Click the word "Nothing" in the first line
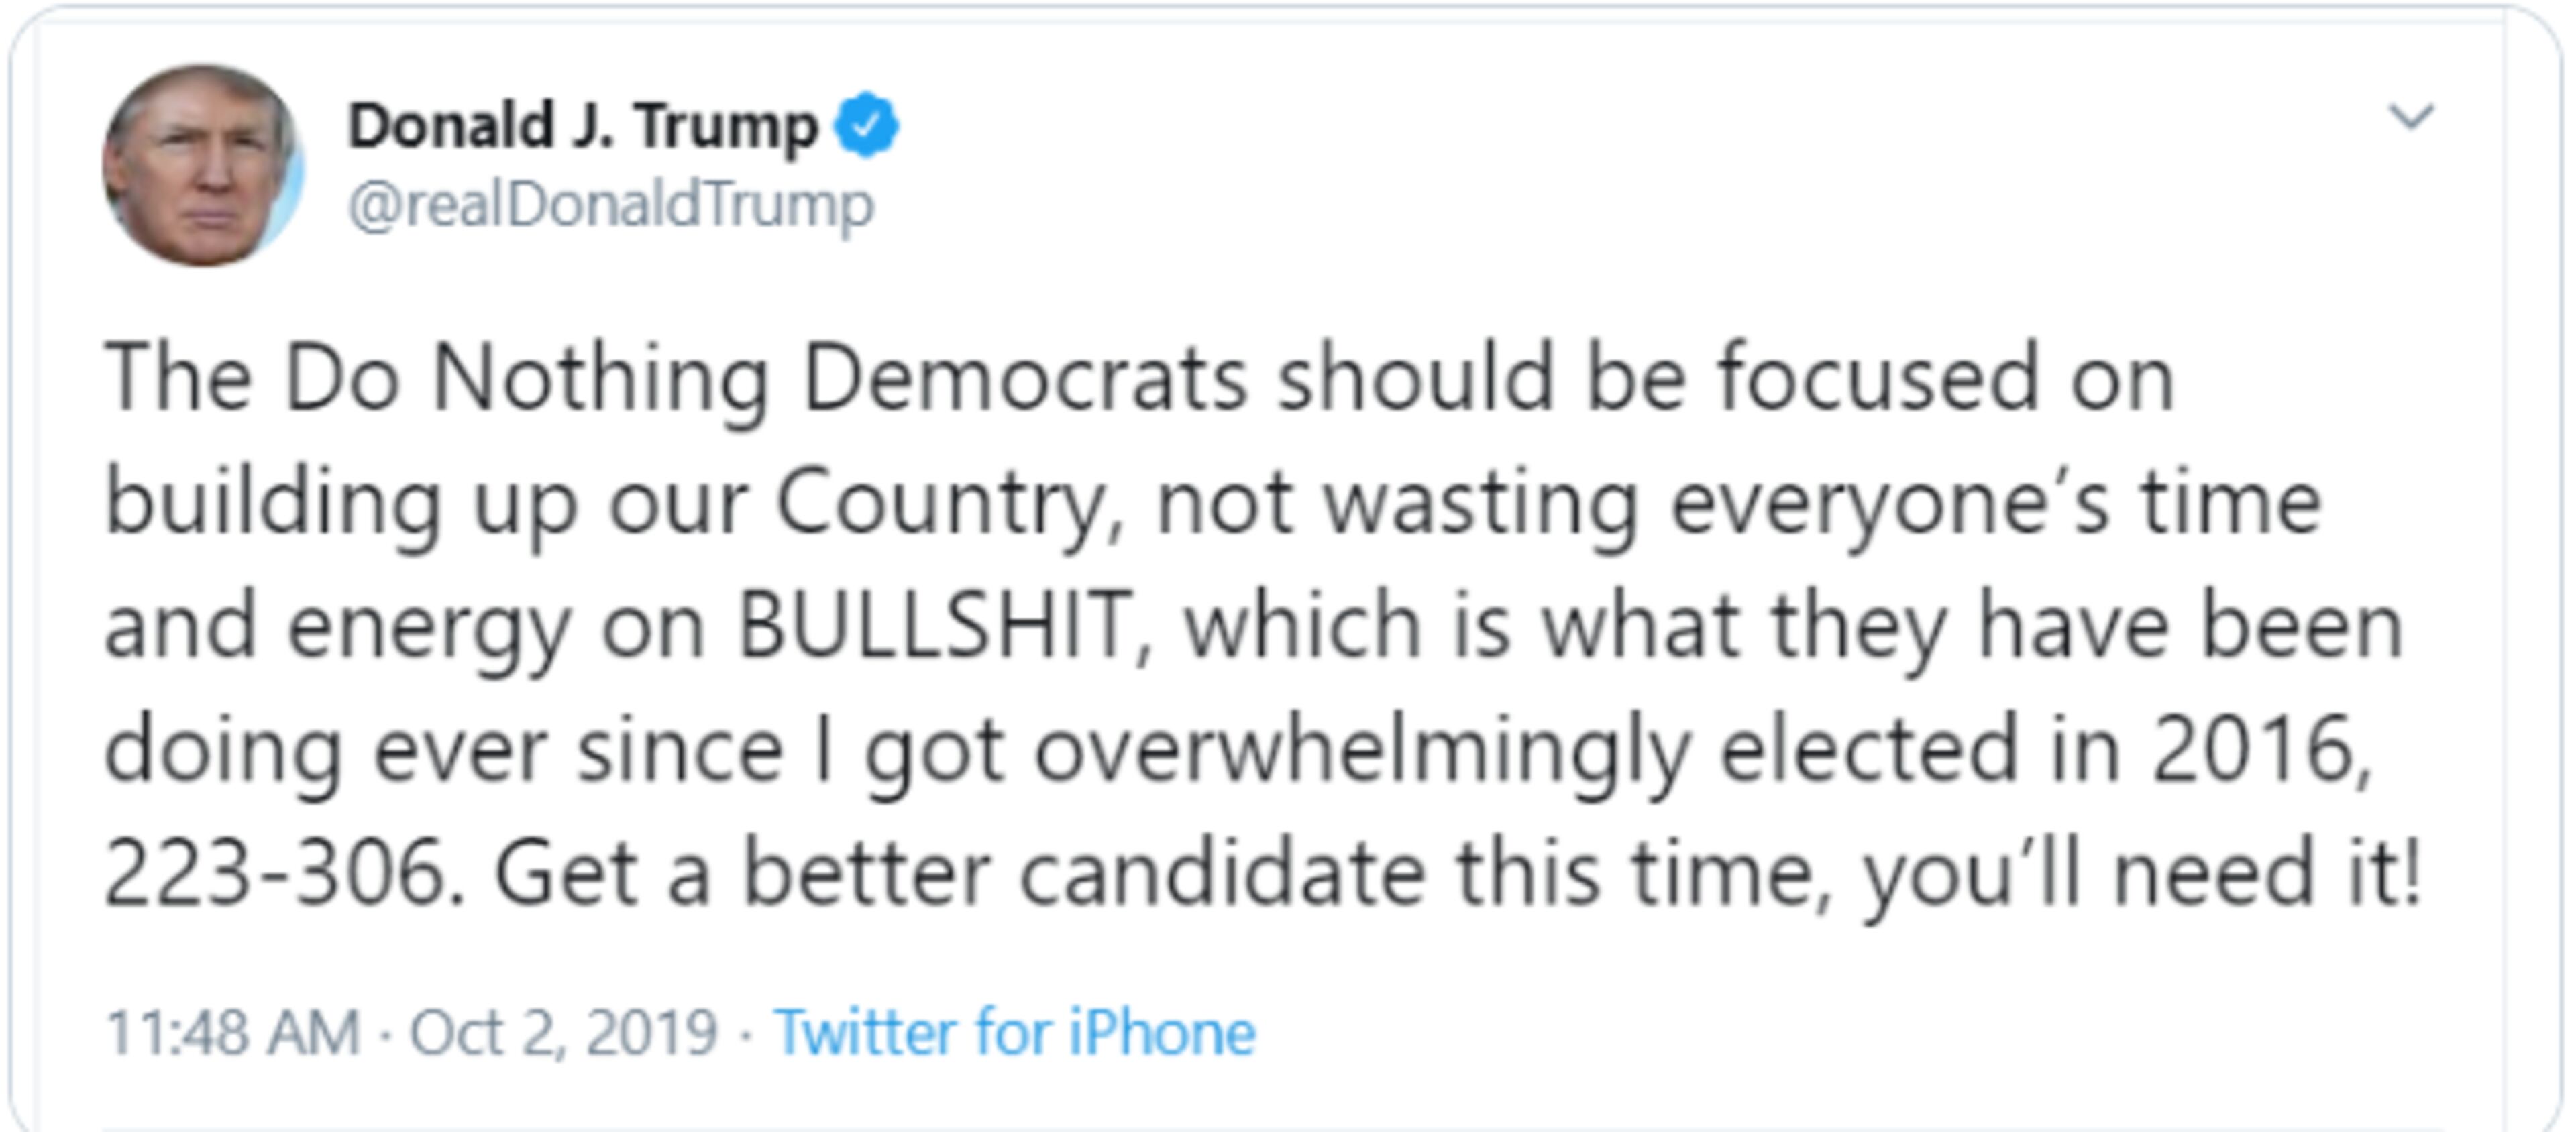Image resolution: width=2576 pixels, height=1132 pixels. tap(600, 378)
